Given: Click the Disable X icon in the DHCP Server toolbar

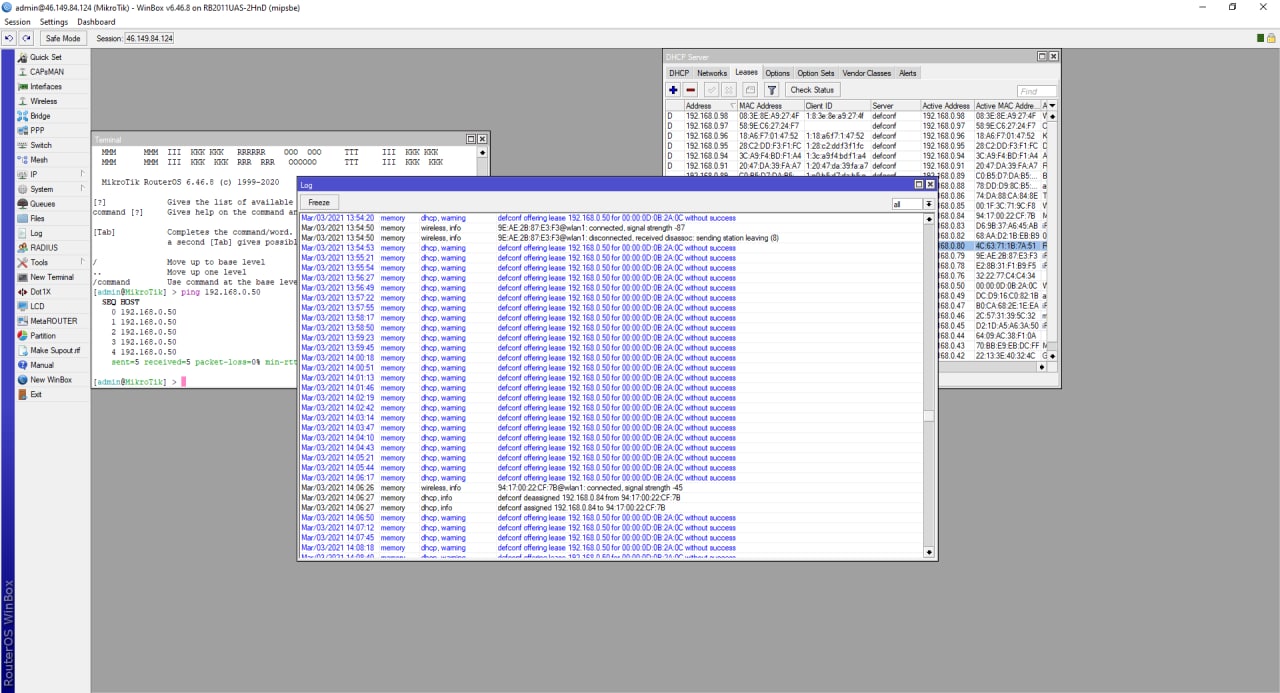Looking at the screenshot, I should tap(730, 90).
